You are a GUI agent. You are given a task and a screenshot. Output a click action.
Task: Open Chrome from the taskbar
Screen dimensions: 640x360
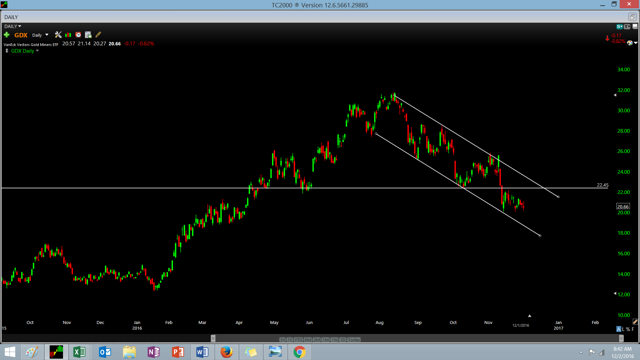point(299,352)
